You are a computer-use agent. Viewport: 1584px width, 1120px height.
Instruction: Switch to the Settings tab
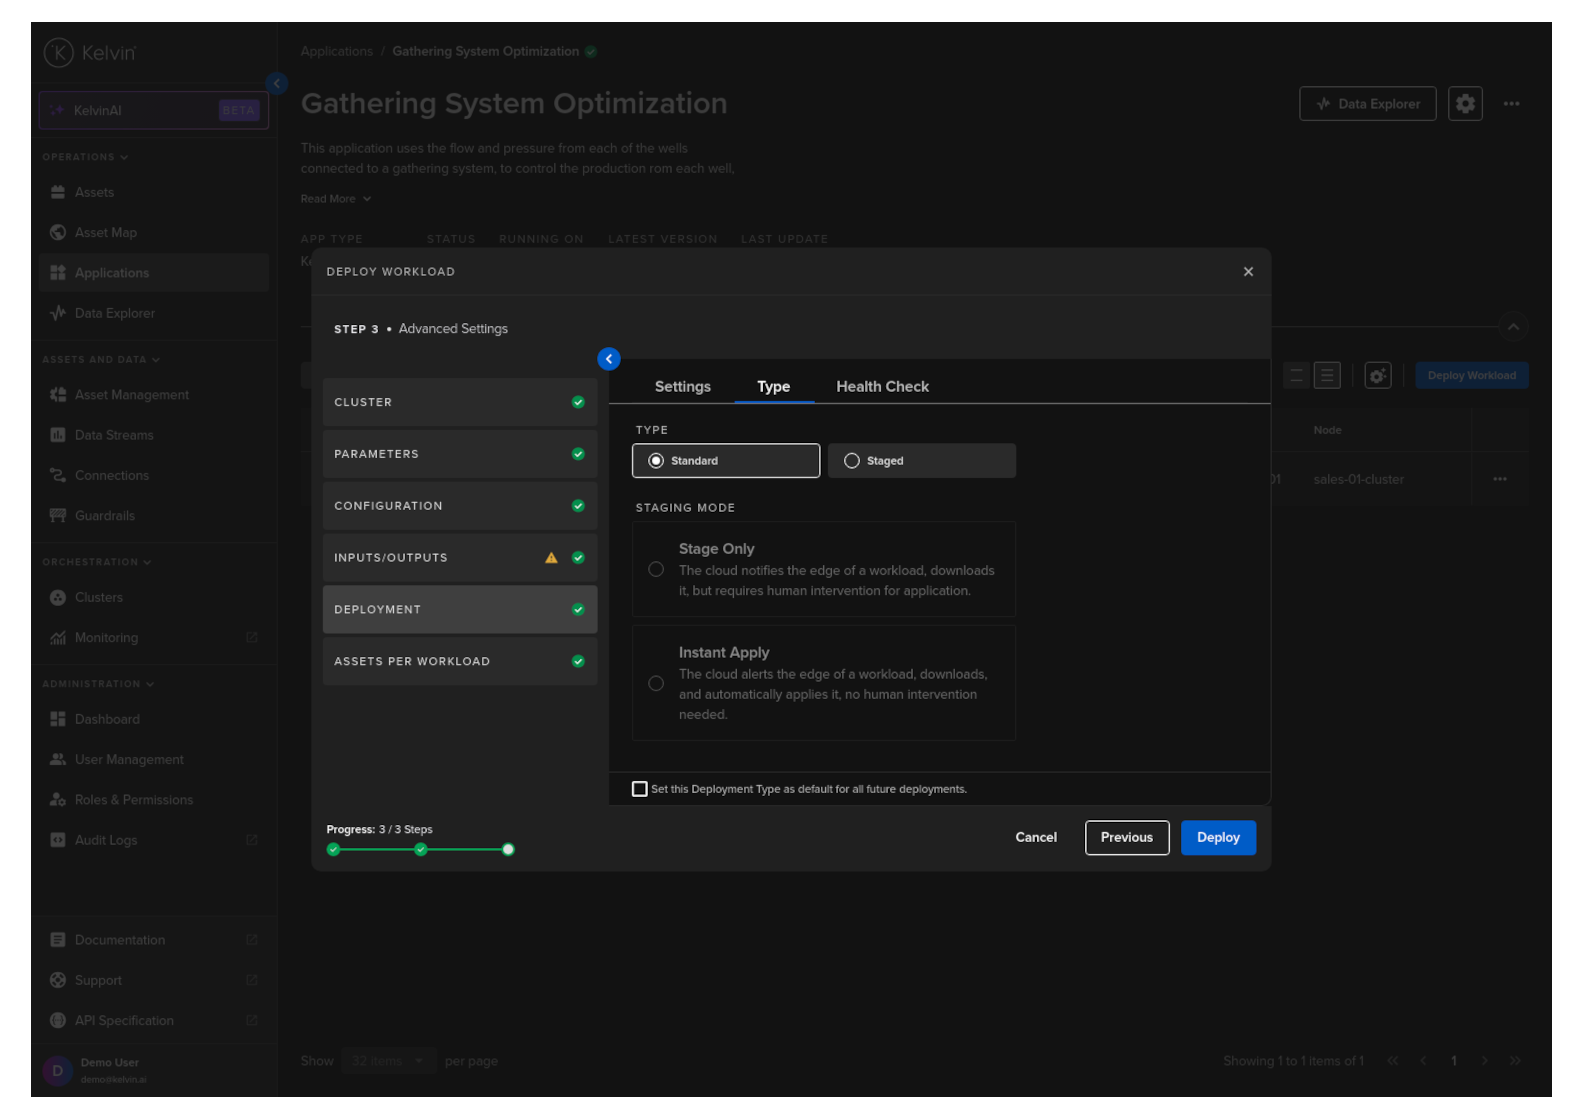click(x=683, y=387)
